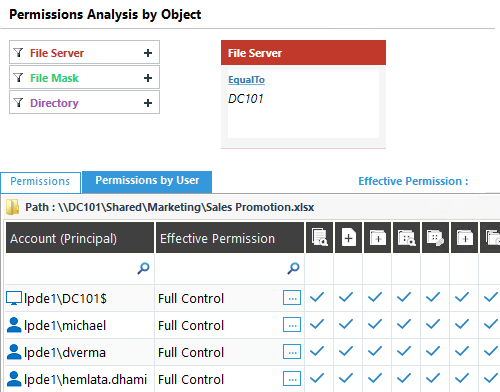Click the folder icon beside Path

[13, 207]
